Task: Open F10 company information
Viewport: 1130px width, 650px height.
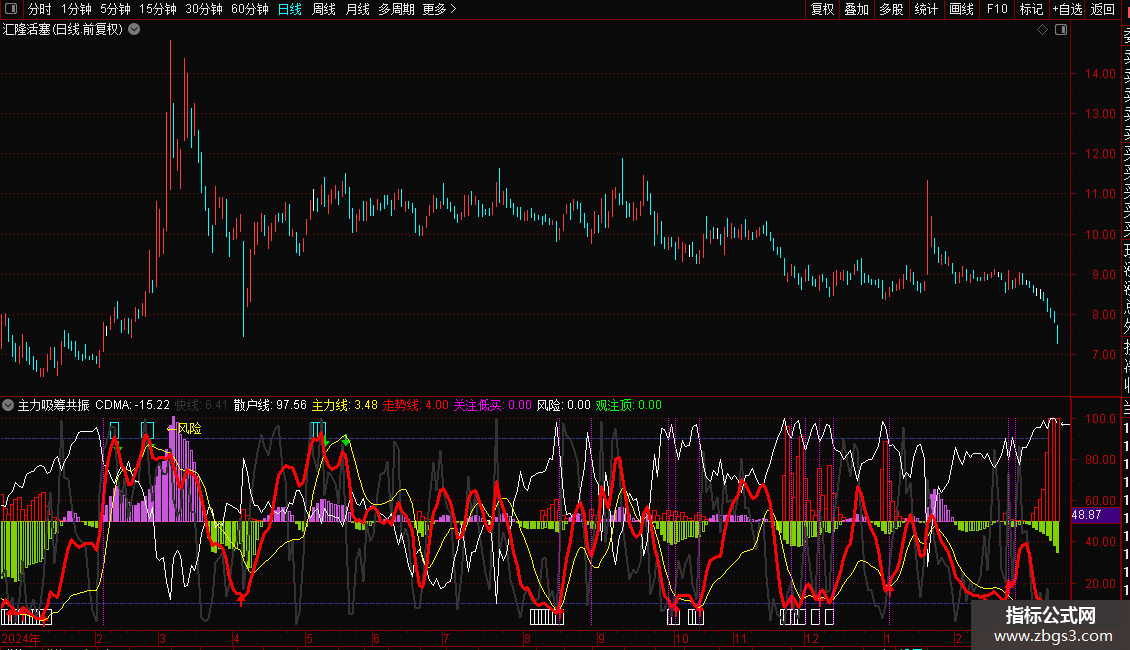Action: (x=997, y=9)
